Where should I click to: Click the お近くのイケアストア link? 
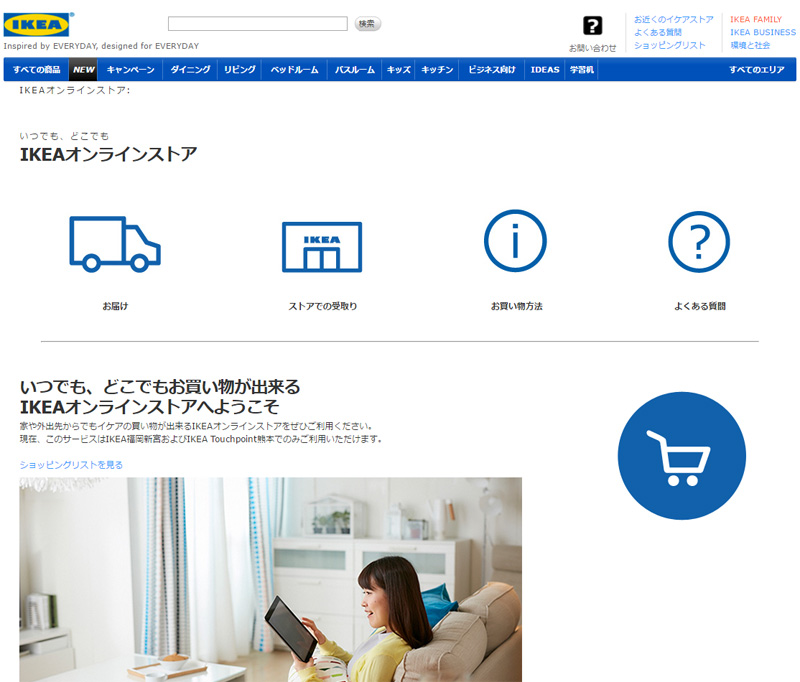click(673, 19)
